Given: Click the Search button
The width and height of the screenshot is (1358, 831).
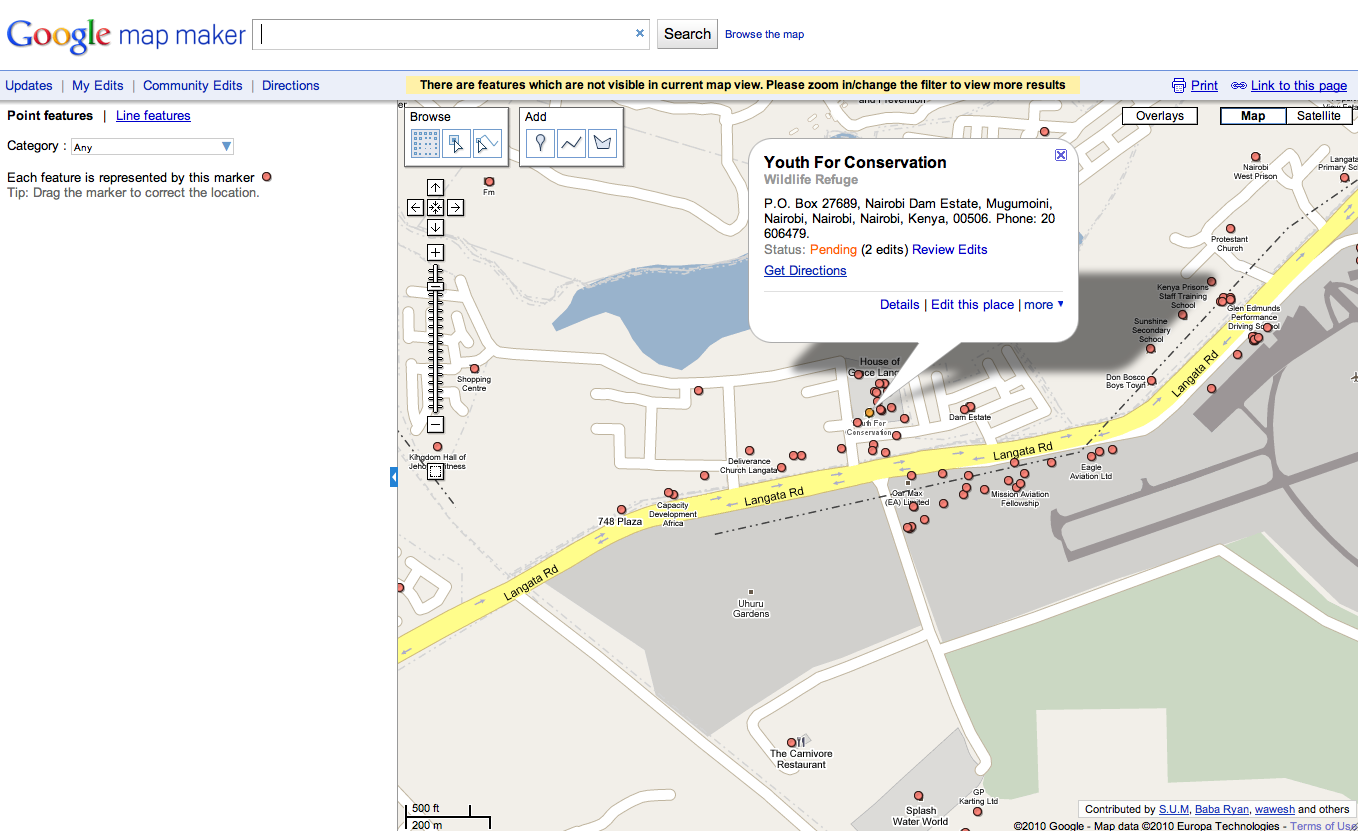Looking at the screenshot, I should click(x=687, y=34).
